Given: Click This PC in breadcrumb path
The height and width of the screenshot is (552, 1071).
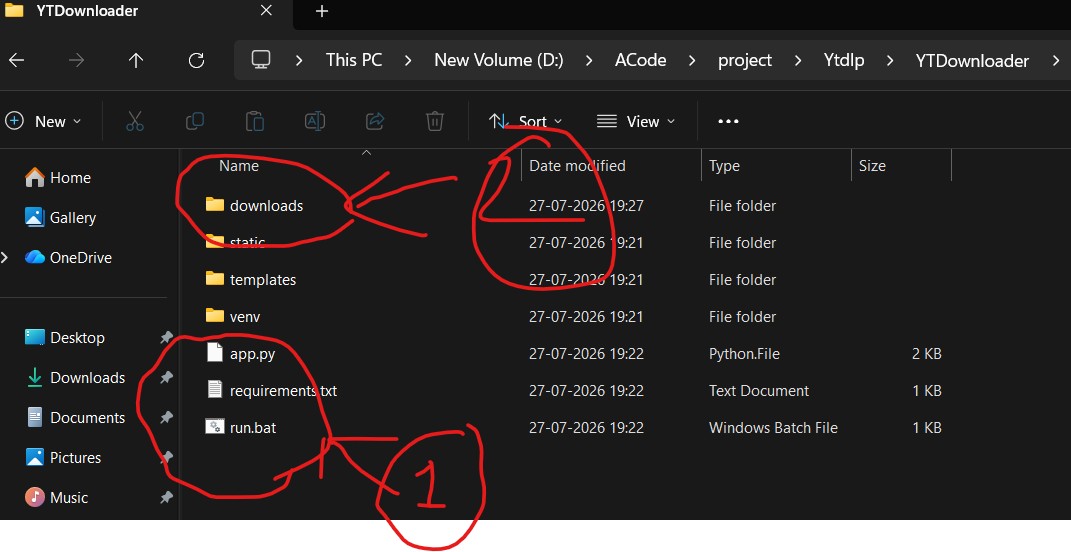Looking at the screenshot, I should click(x=354, y=60).
